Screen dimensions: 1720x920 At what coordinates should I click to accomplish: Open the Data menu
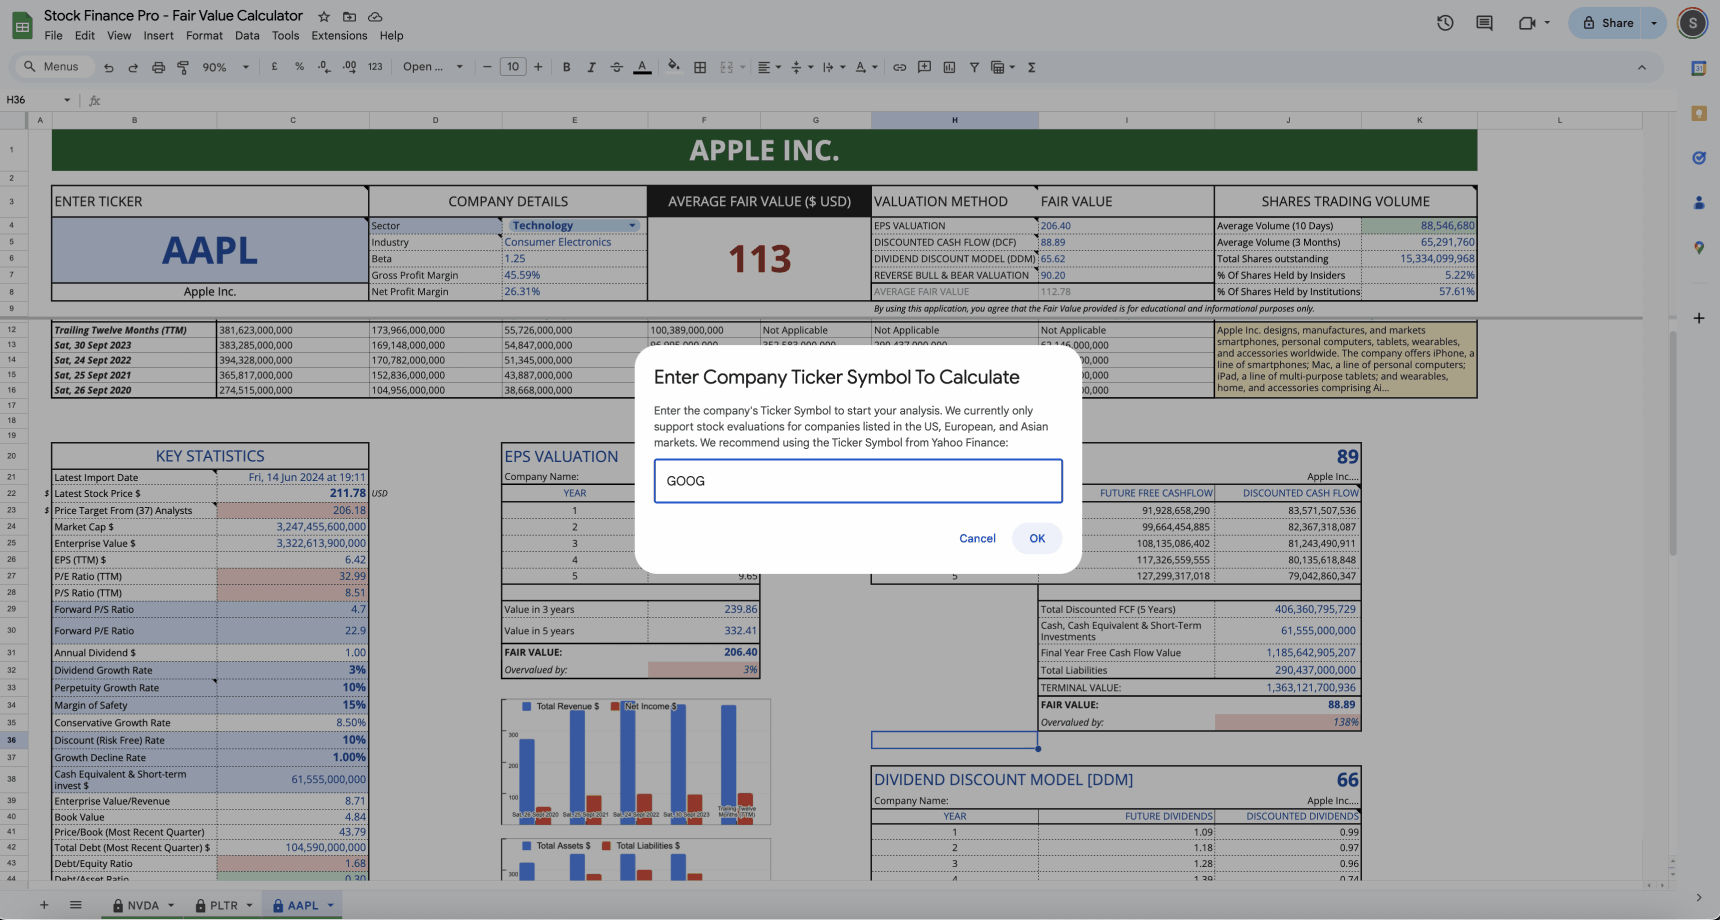247,35
